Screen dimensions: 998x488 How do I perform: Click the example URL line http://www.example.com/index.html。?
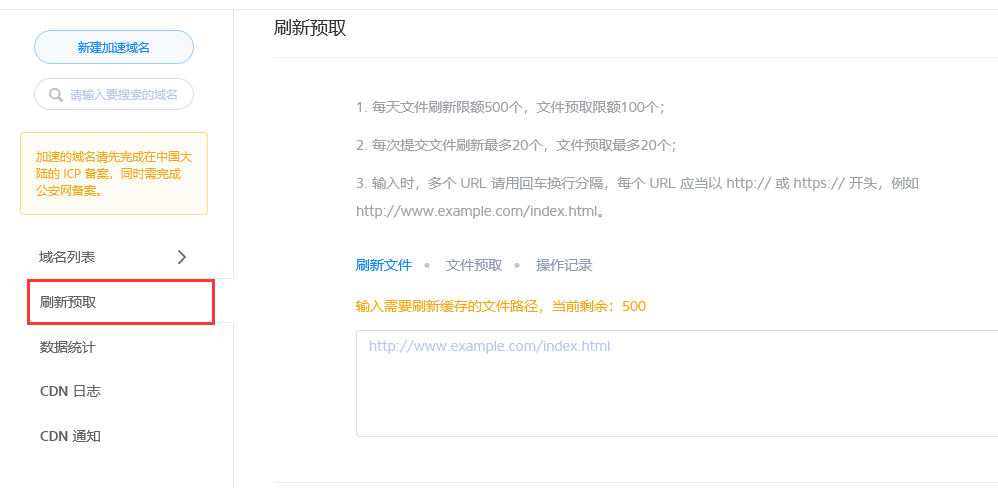tap(480, 211)
